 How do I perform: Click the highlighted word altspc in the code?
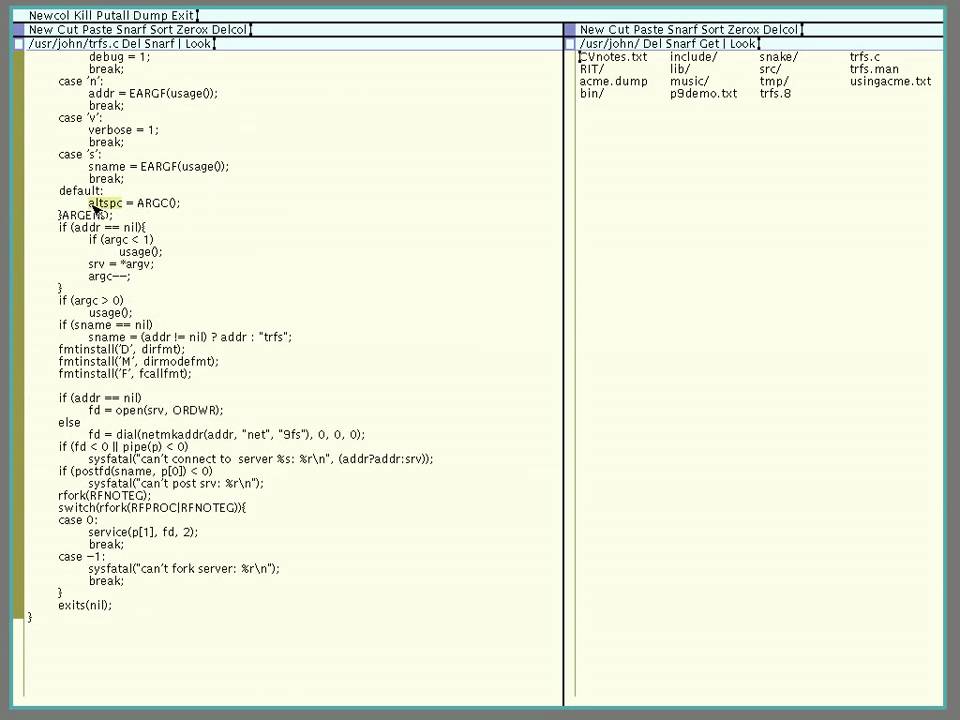point(105,203)
